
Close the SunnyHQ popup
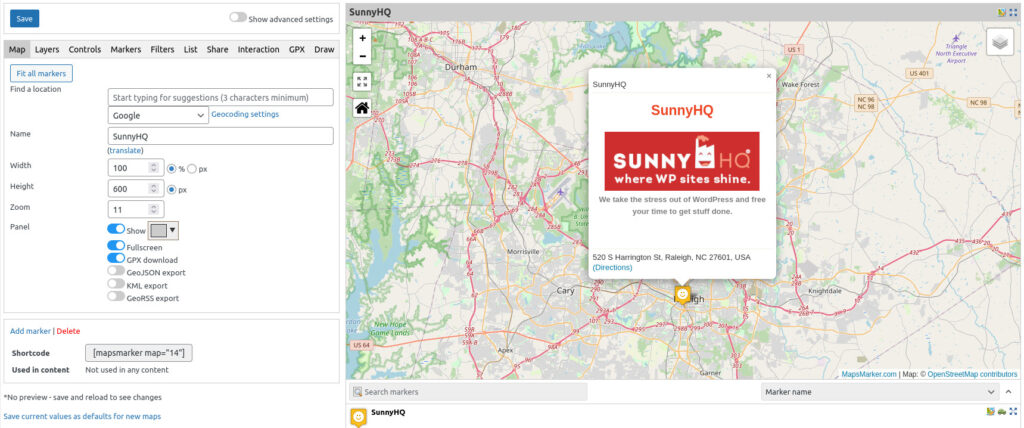(x=769, y=76)
